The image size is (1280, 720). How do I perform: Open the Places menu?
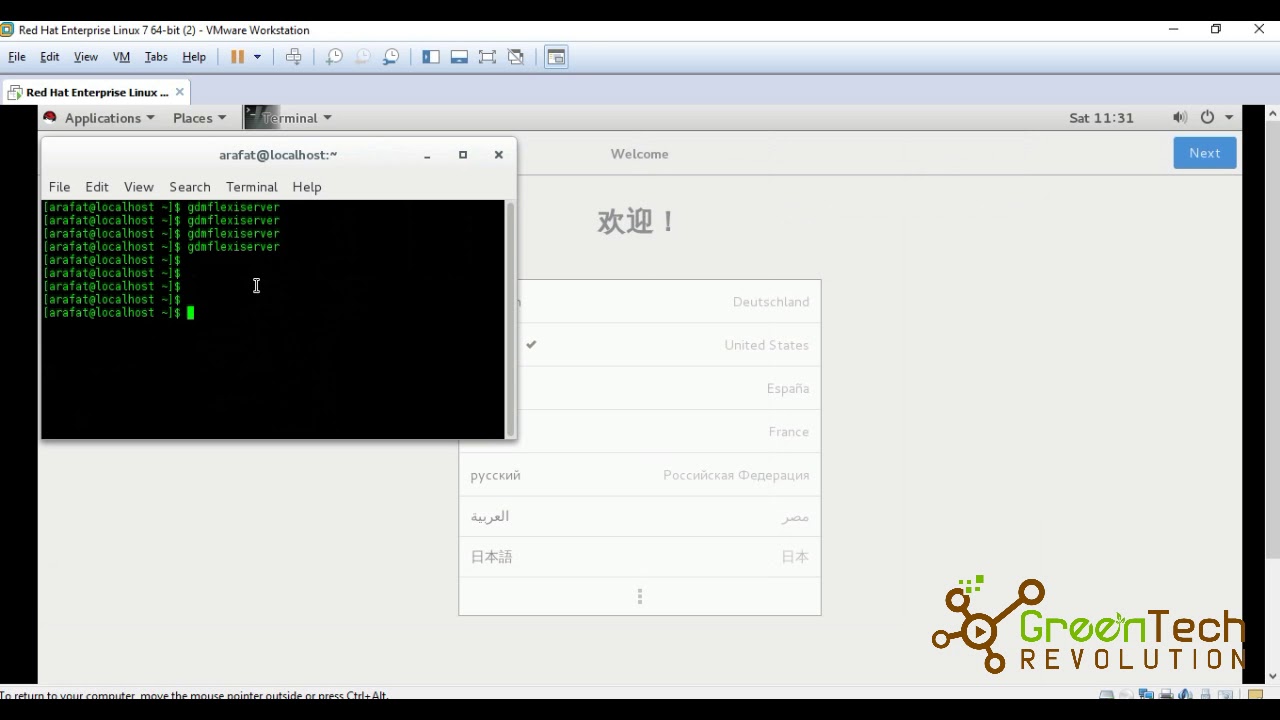coord(199,118)
